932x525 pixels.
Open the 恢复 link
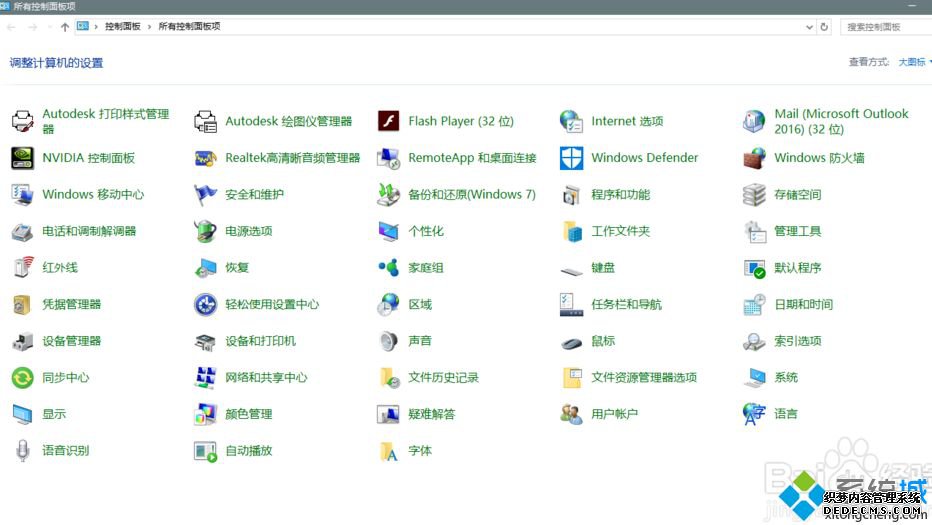[x=237, y=268]
